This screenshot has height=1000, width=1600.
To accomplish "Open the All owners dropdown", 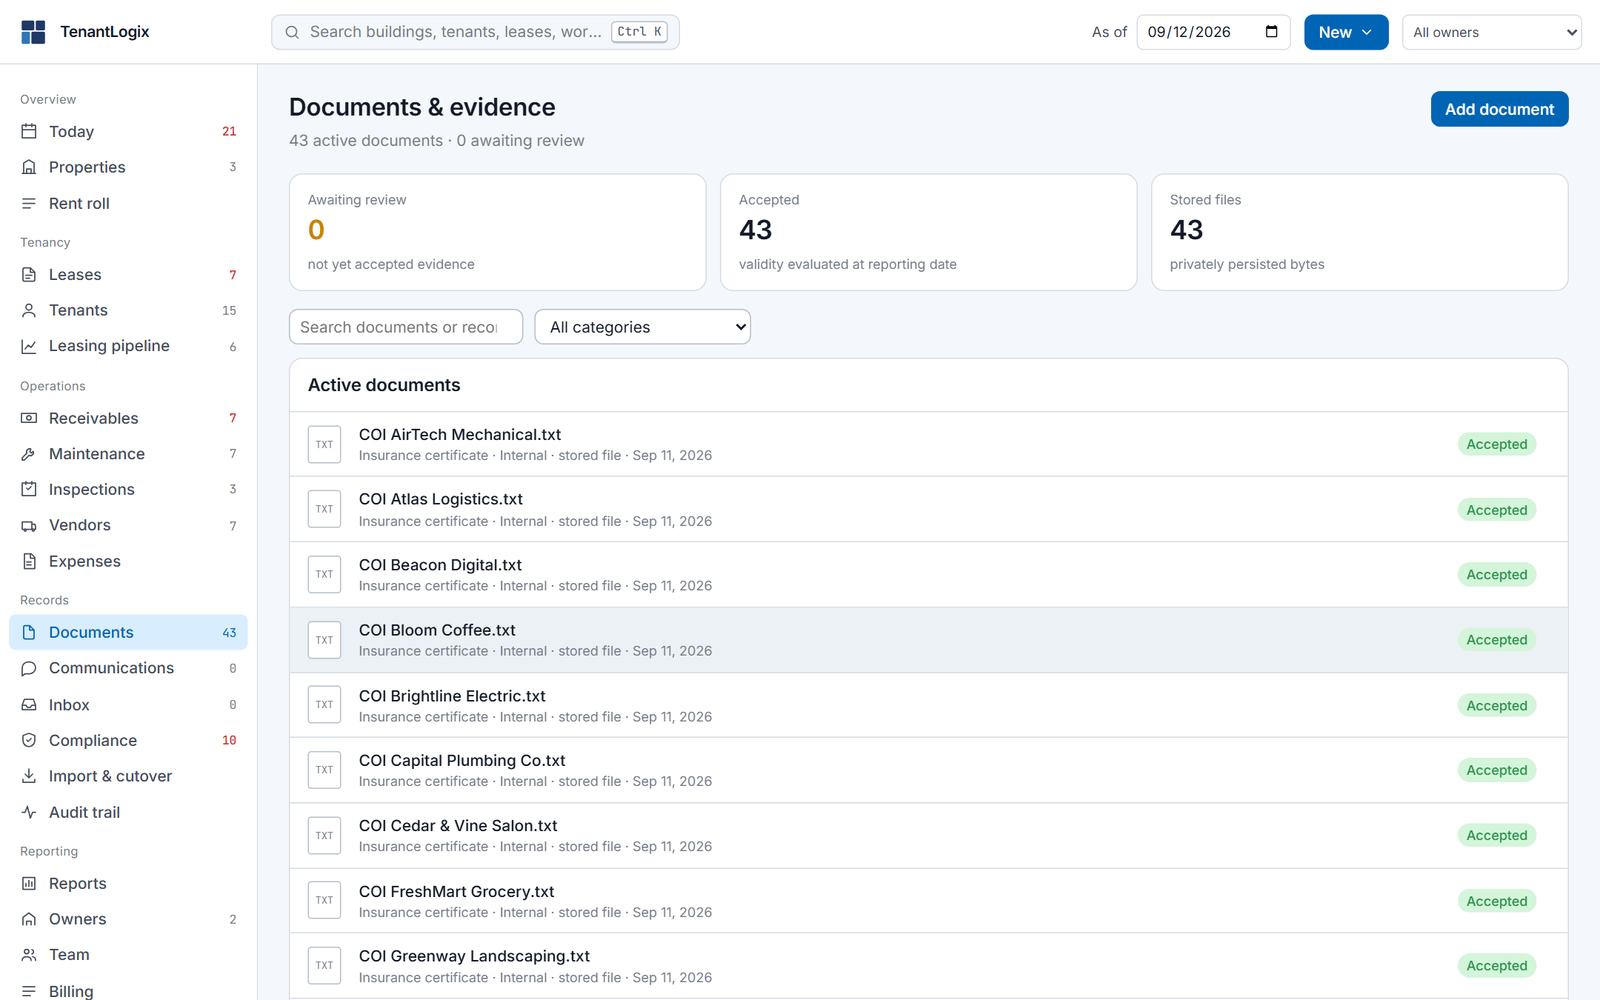I will tap(1492, 32).
